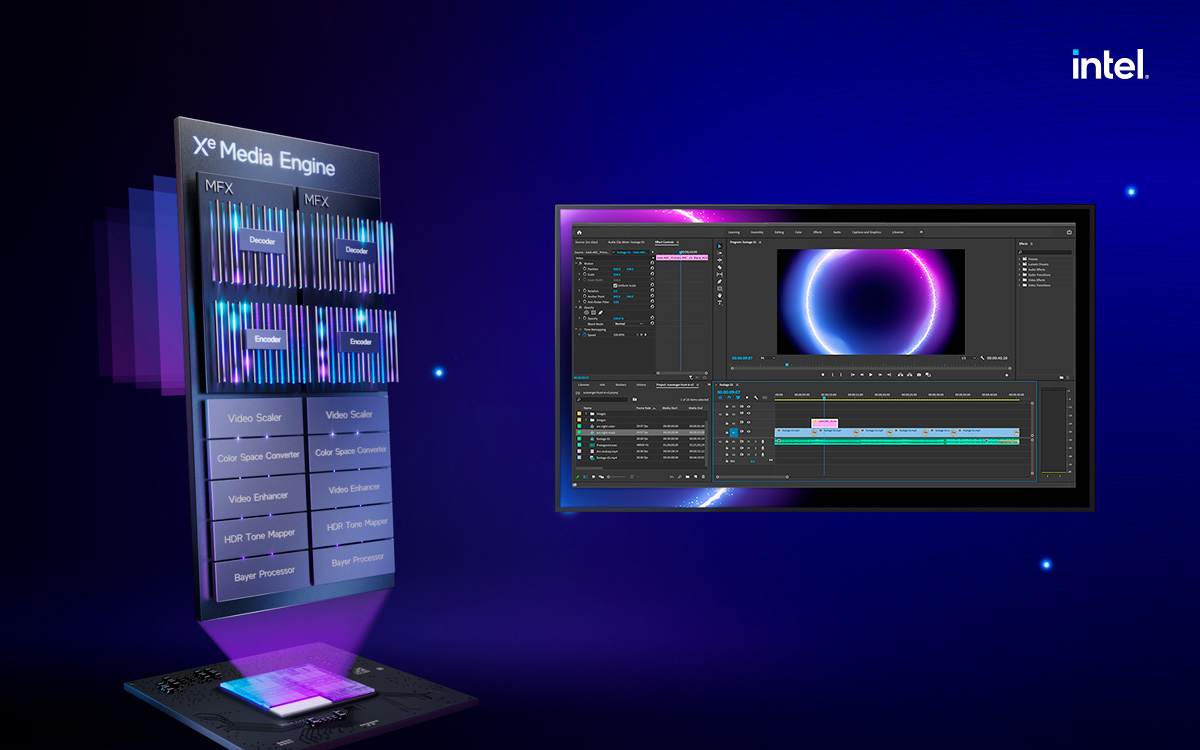Toggle Snap in Timeline magnet icon
This screenshot has width=1200, height=750.
[729, 397]
